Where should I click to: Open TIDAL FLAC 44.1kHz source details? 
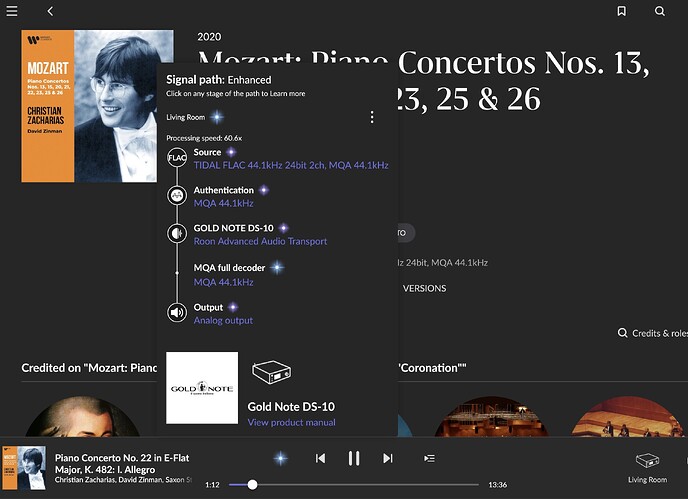(291, 165)
